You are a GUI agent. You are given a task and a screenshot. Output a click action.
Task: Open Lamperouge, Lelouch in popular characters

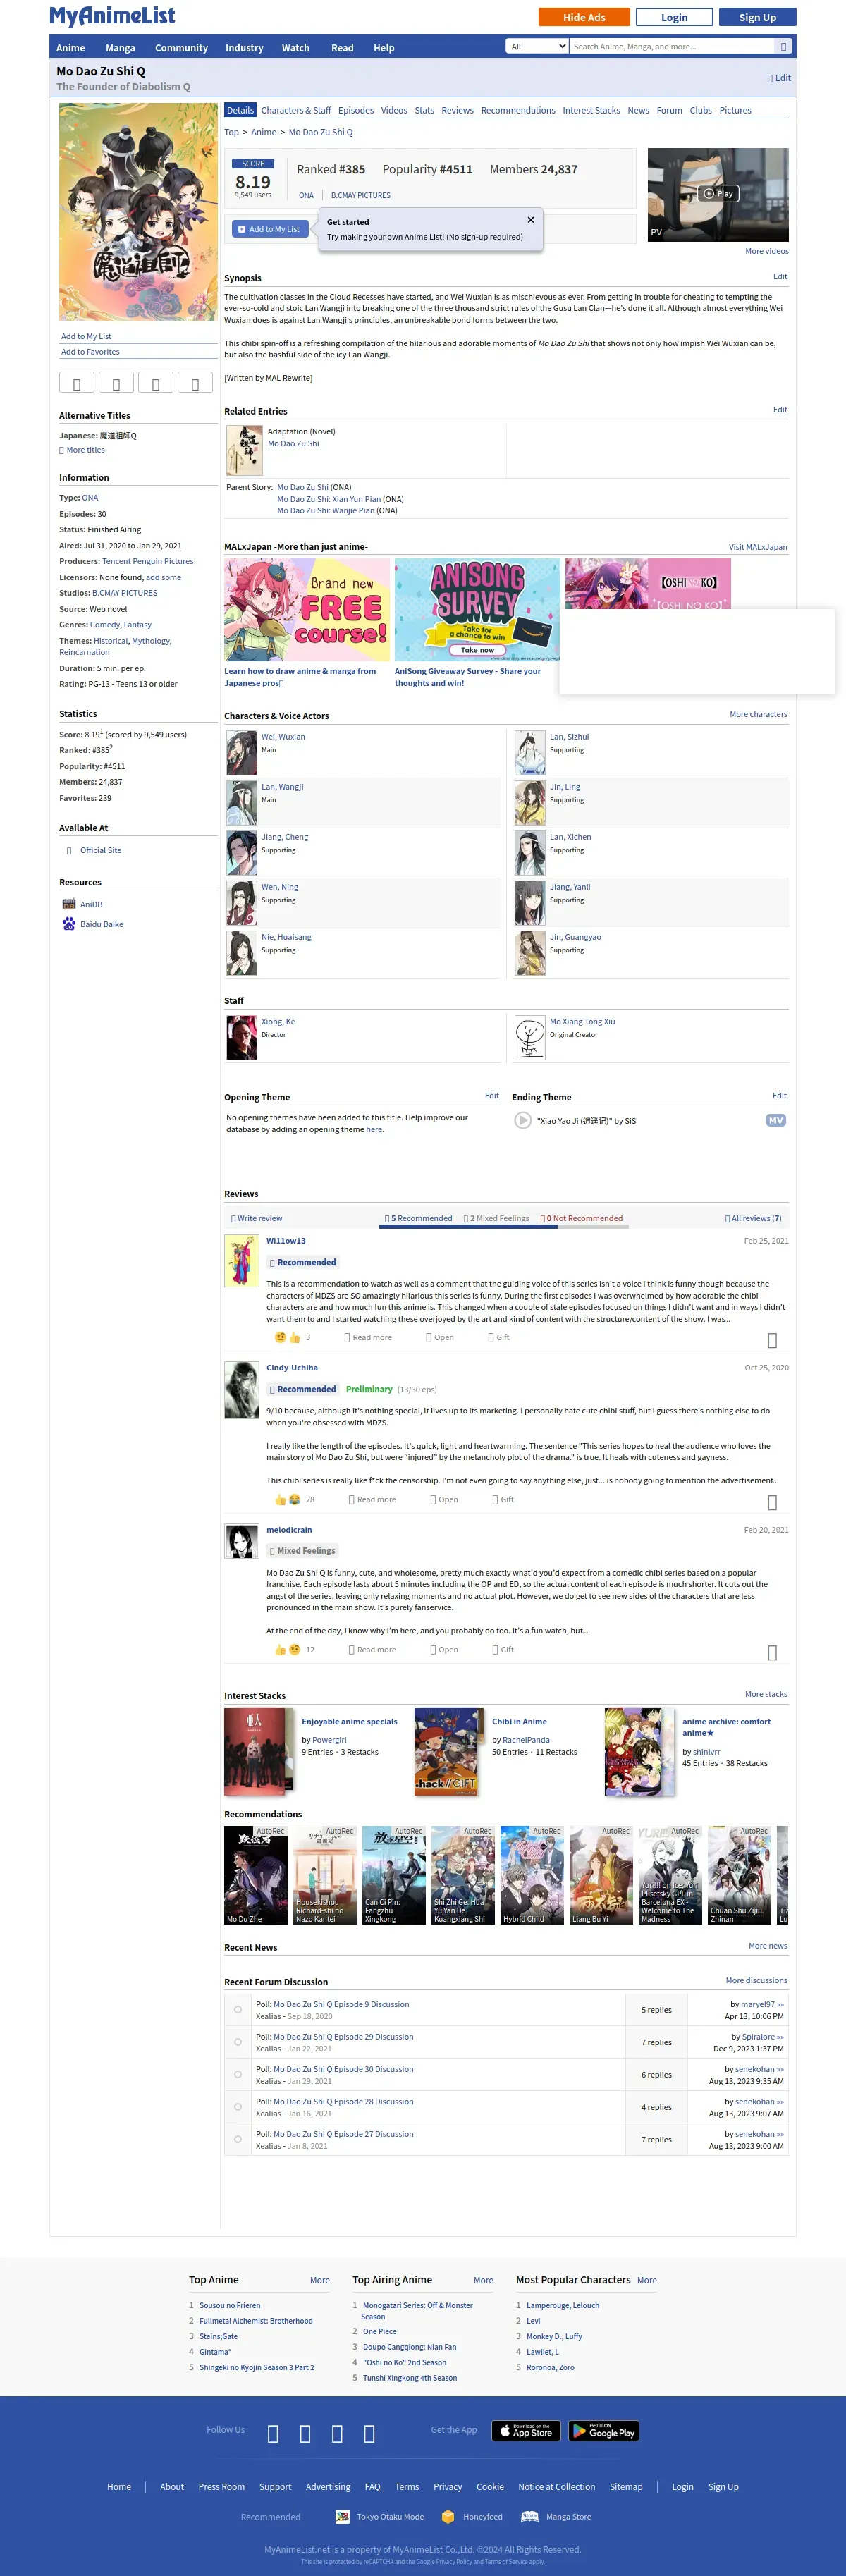(563, 2305)
